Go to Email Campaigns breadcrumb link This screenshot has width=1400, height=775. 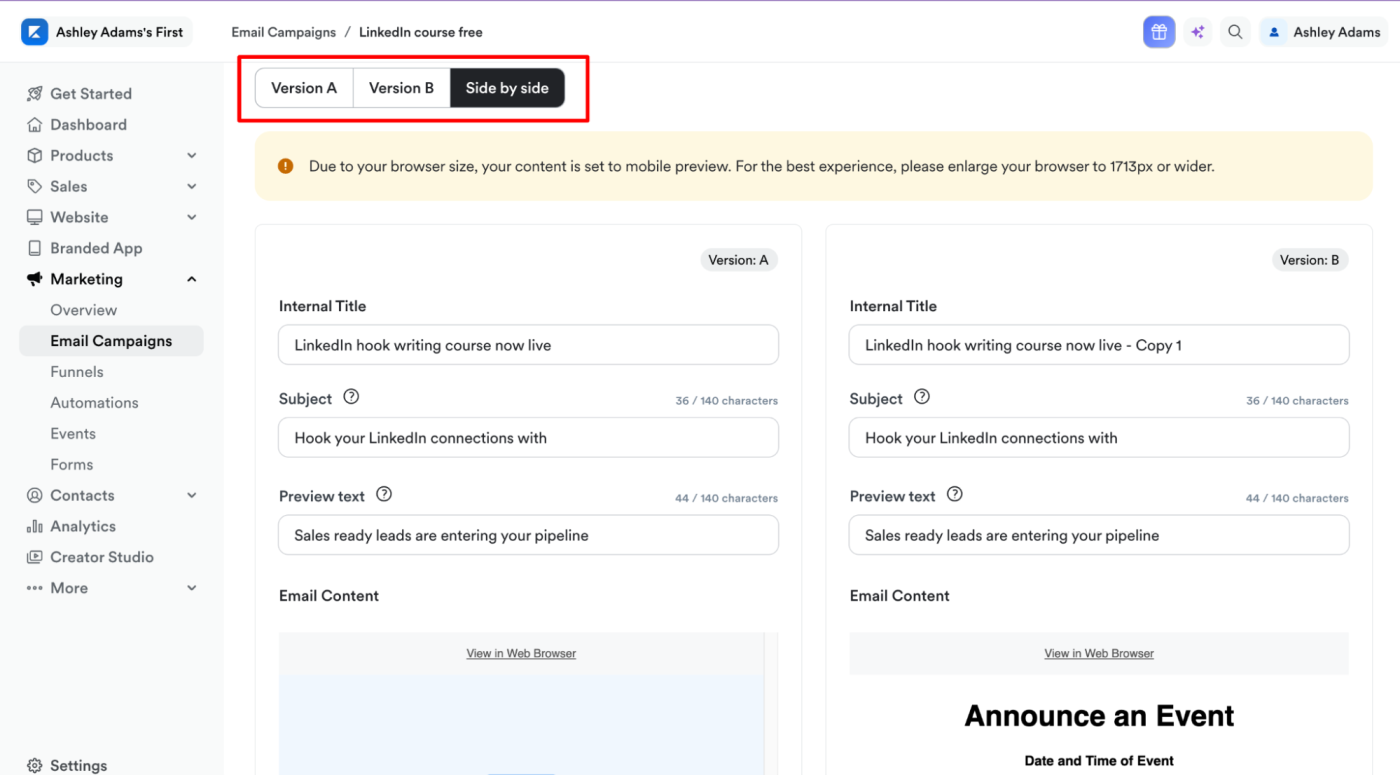[284, 32]
